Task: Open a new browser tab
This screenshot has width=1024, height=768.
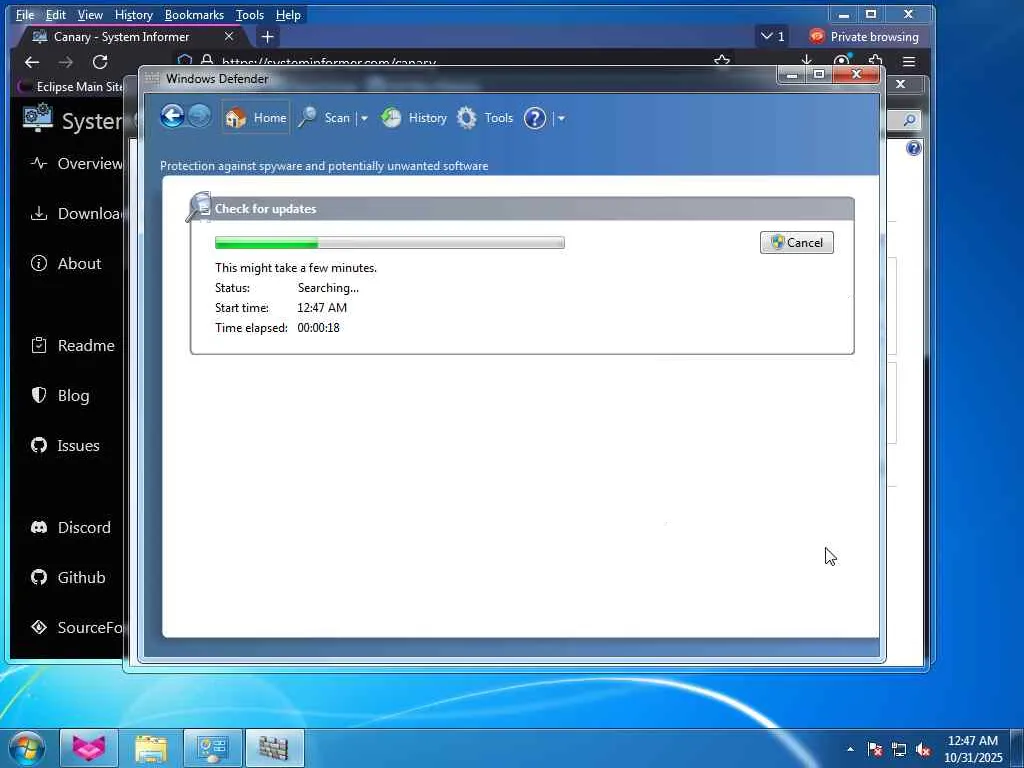Action: point(267,37)
